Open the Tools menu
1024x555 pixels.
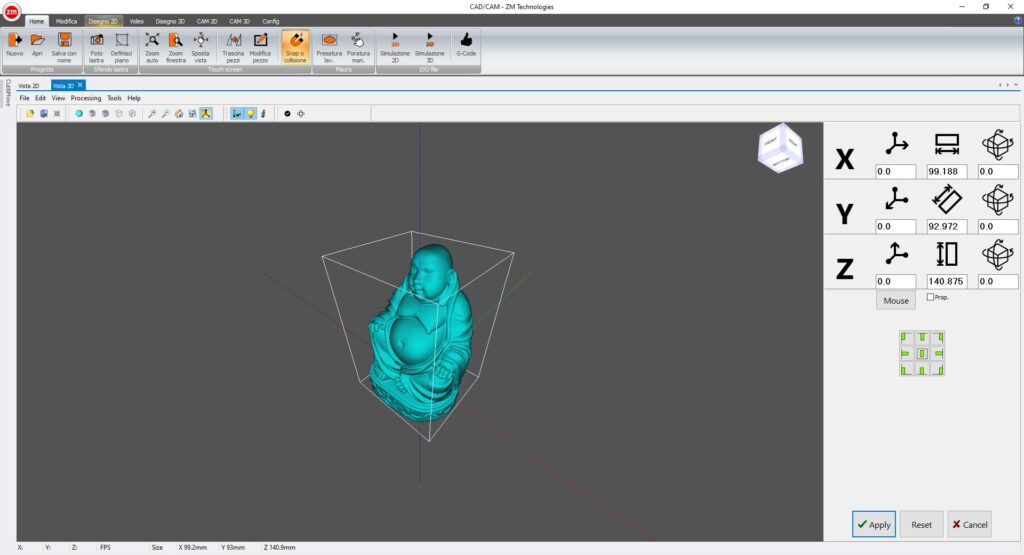[x=114, y=98]
